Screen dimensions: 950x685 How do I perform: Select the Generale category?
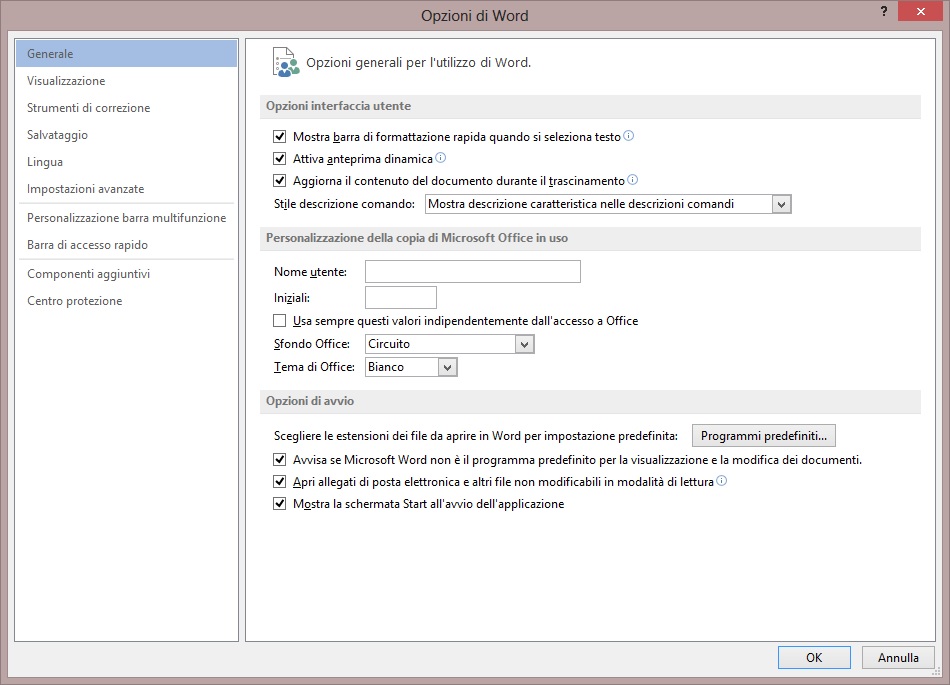[126, 53]
